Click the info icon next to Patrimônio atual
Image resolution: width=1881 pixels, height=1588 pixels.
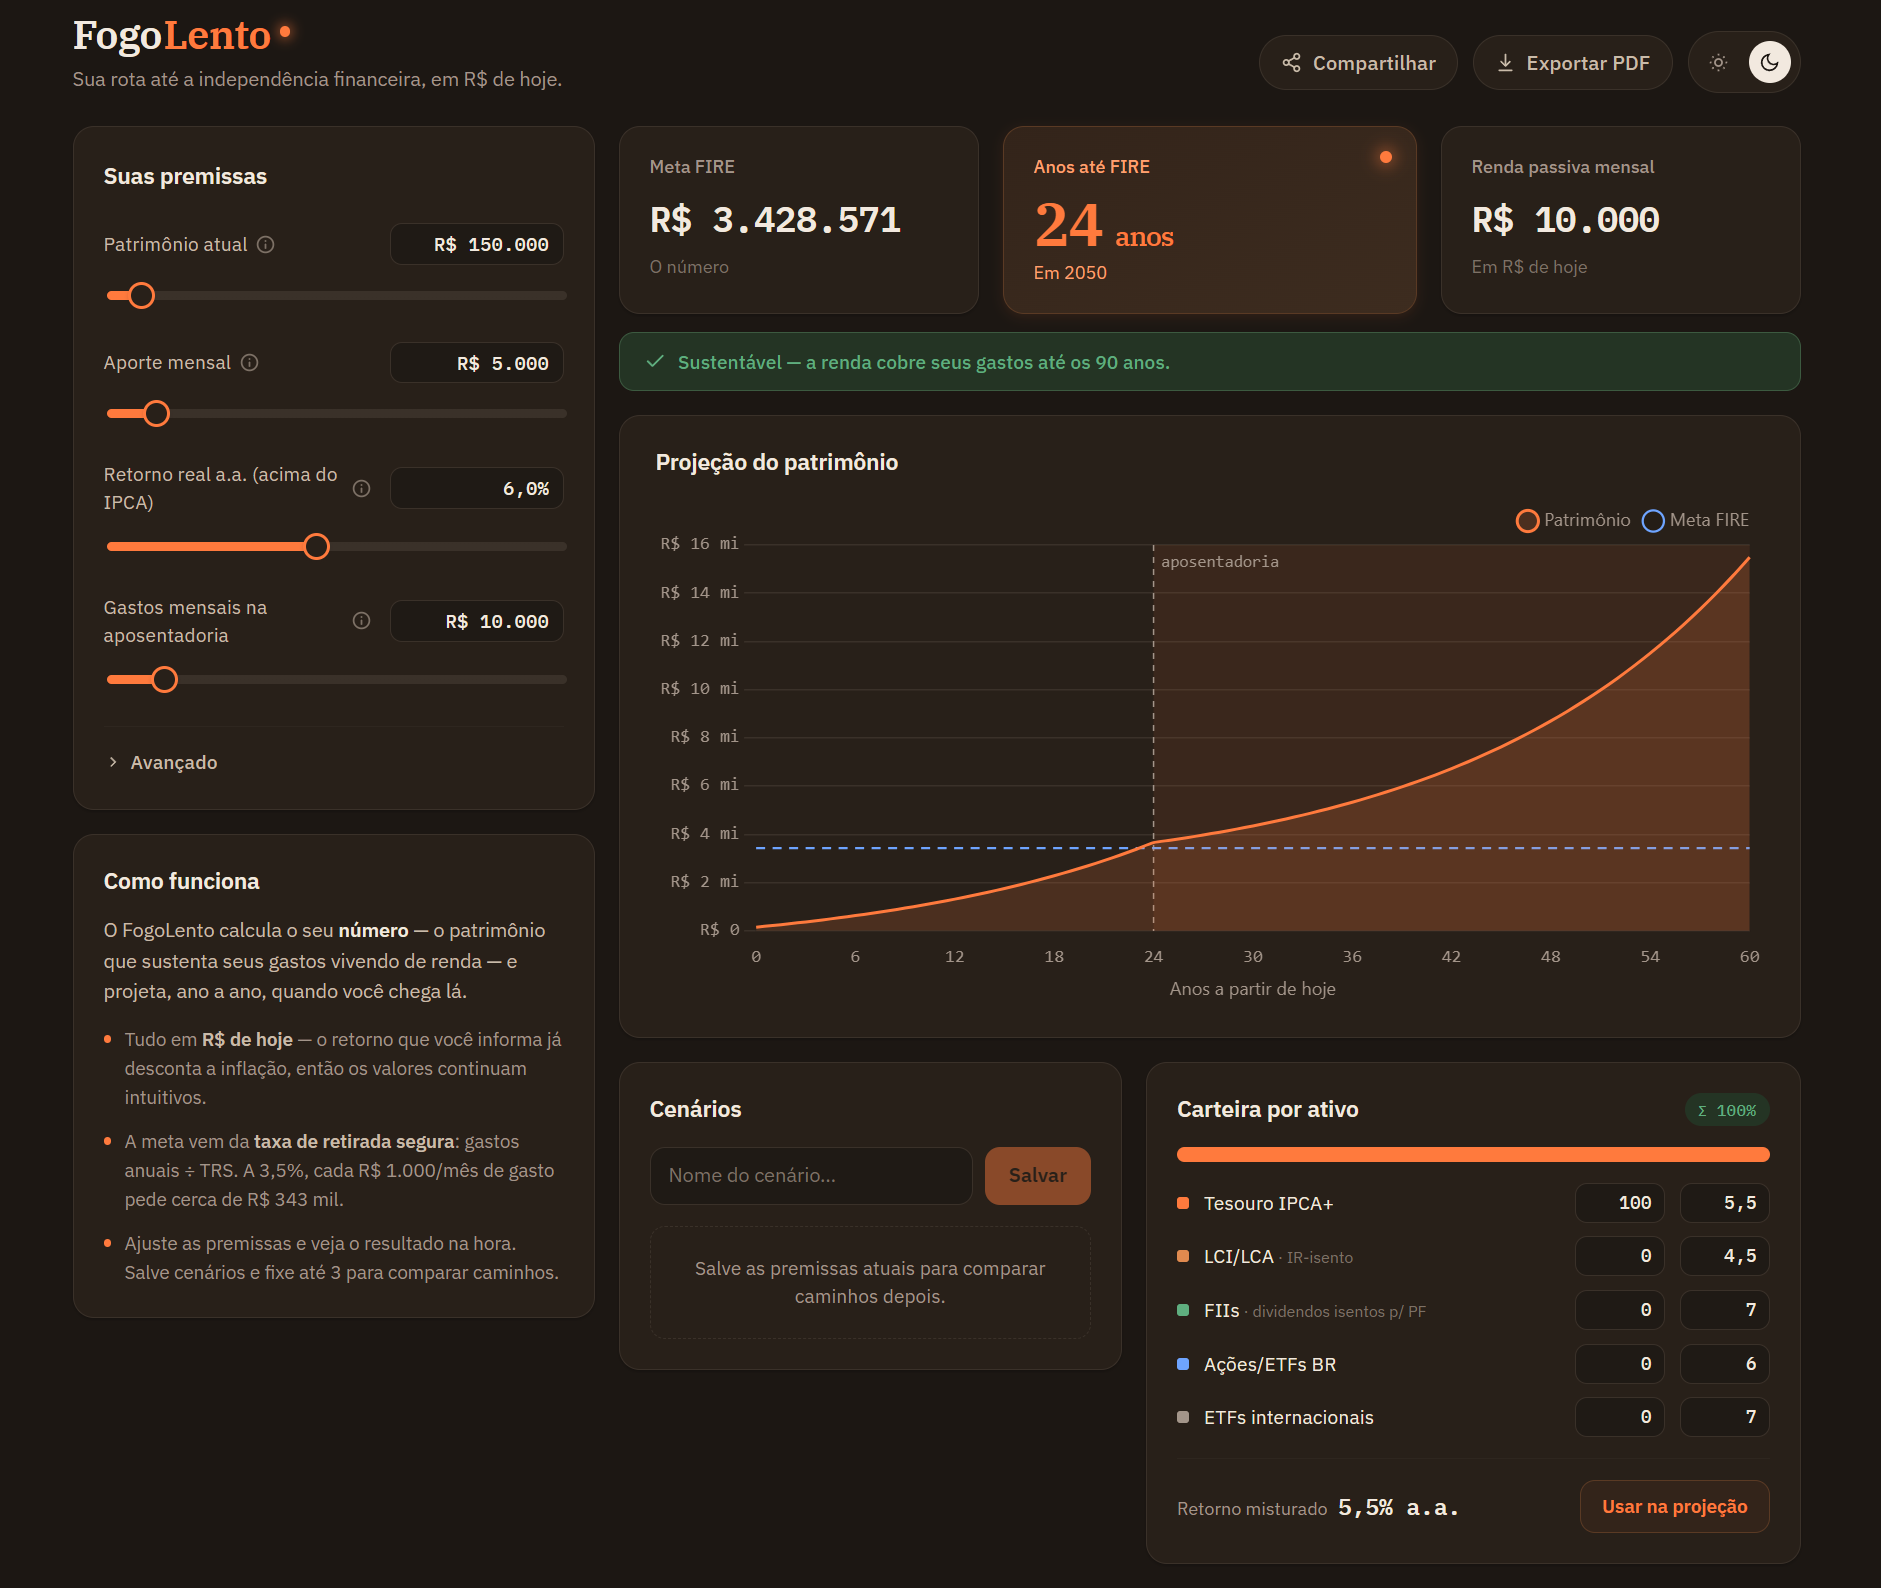pos(266,245)
